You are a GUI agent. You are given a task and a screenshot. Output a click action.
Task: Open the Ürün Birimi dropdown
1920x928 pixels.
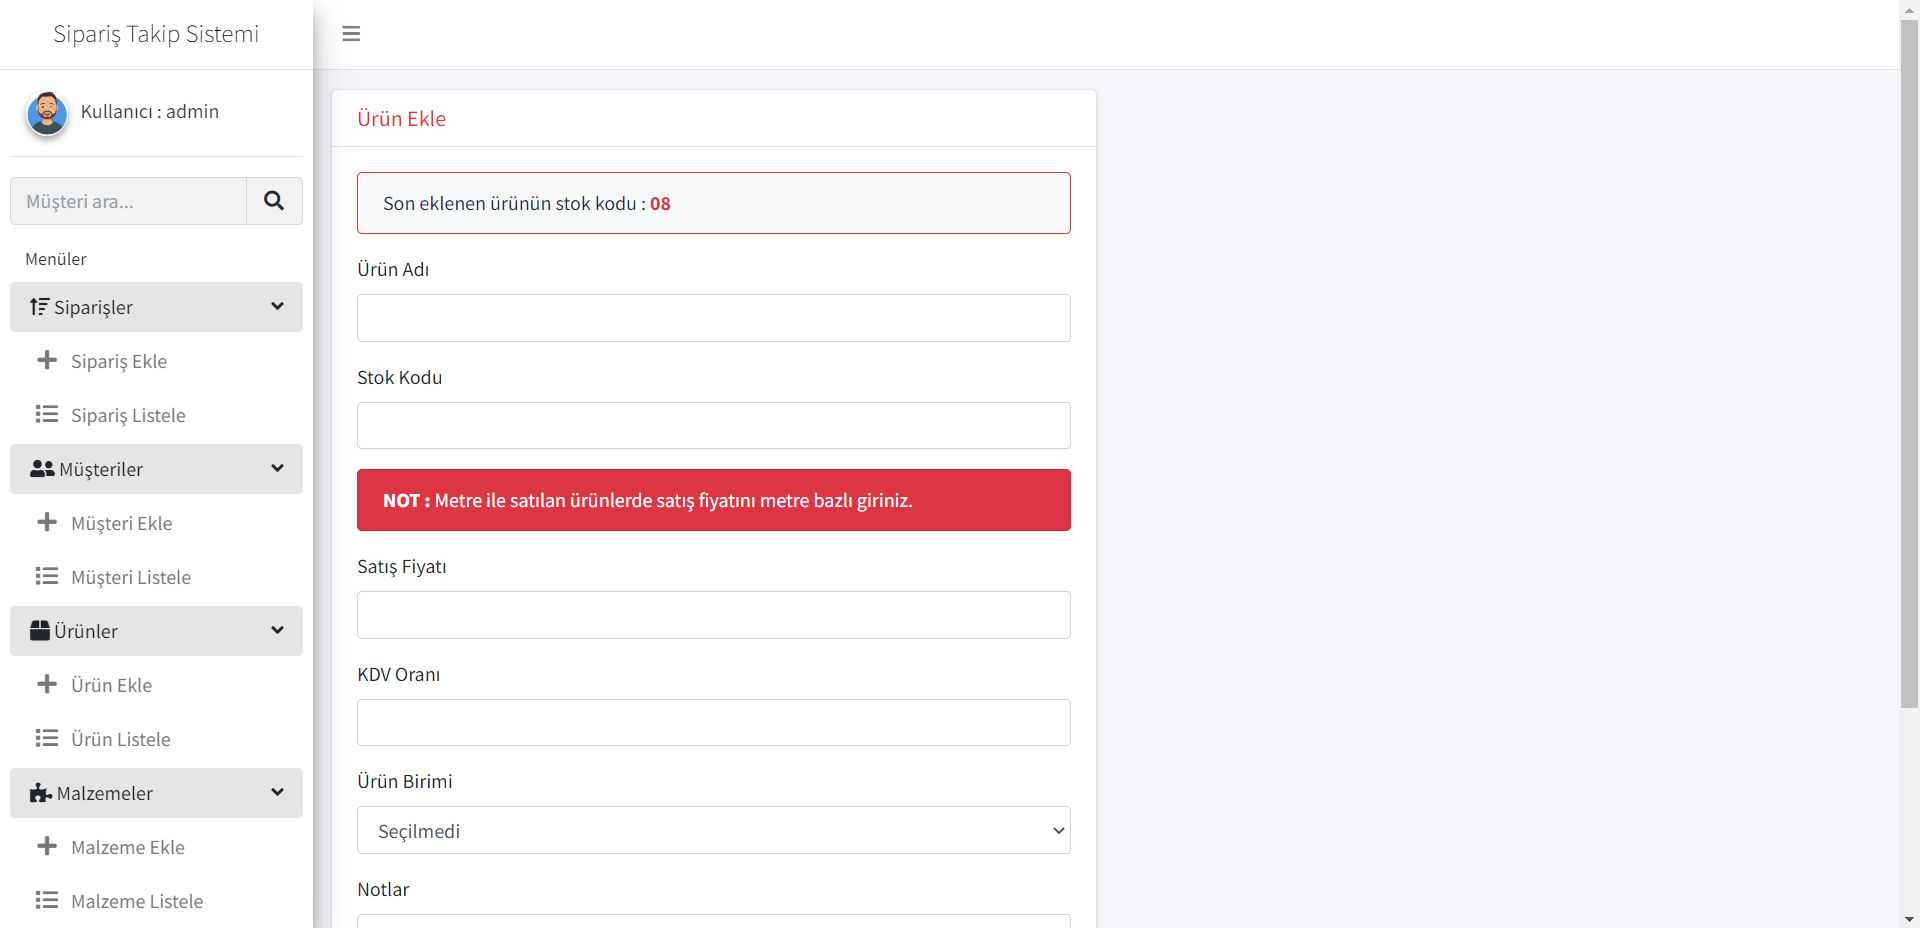(713, 830)
